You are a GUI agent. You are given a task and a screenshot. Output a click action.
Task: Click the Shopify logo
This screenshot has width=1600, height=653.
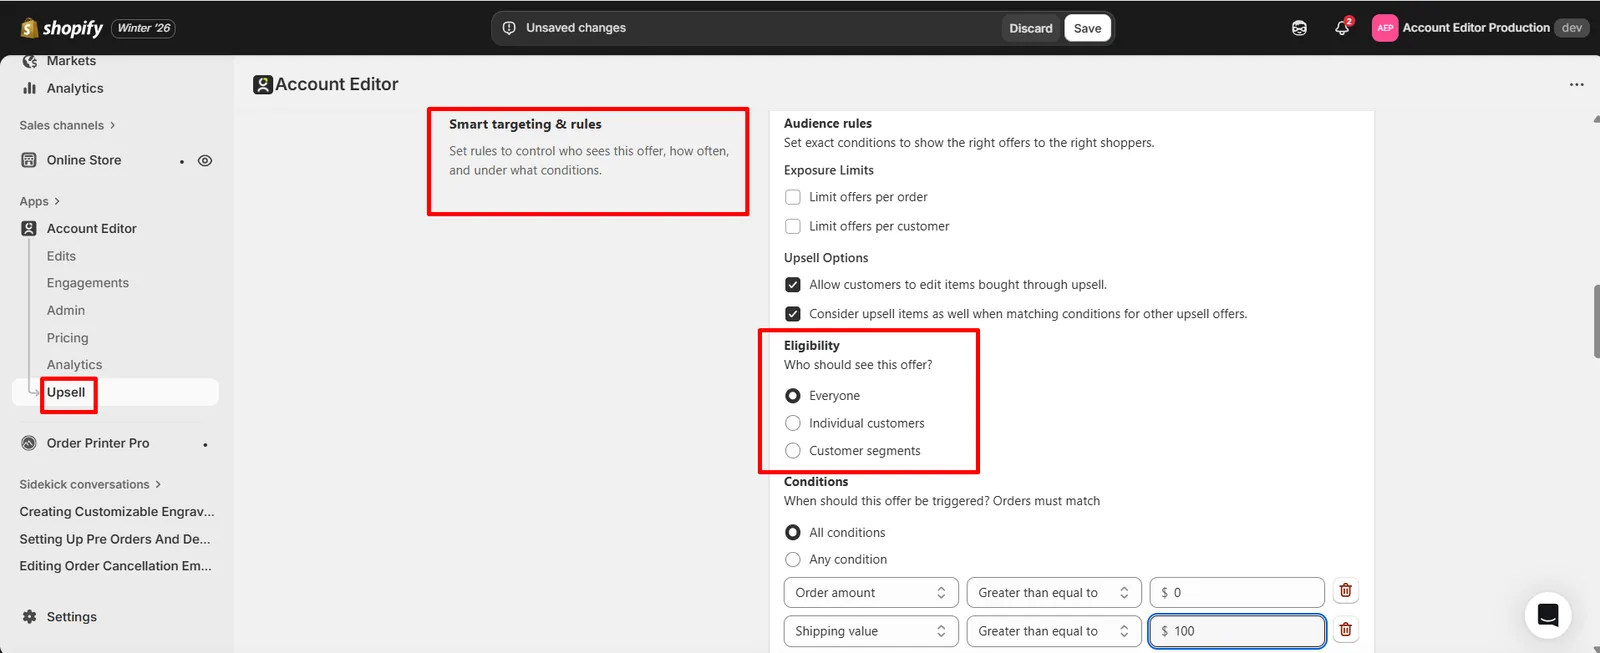click(62, 28)
